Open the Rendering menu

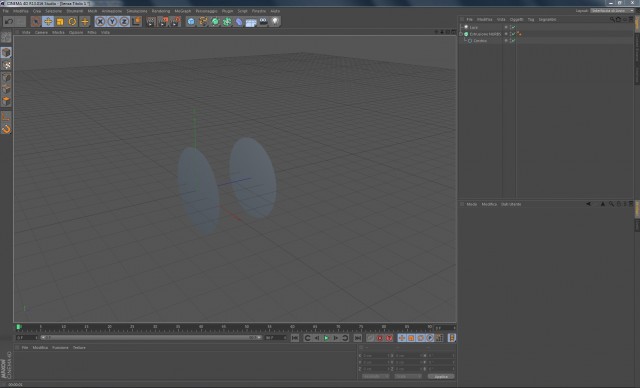[x=161, y=11]
